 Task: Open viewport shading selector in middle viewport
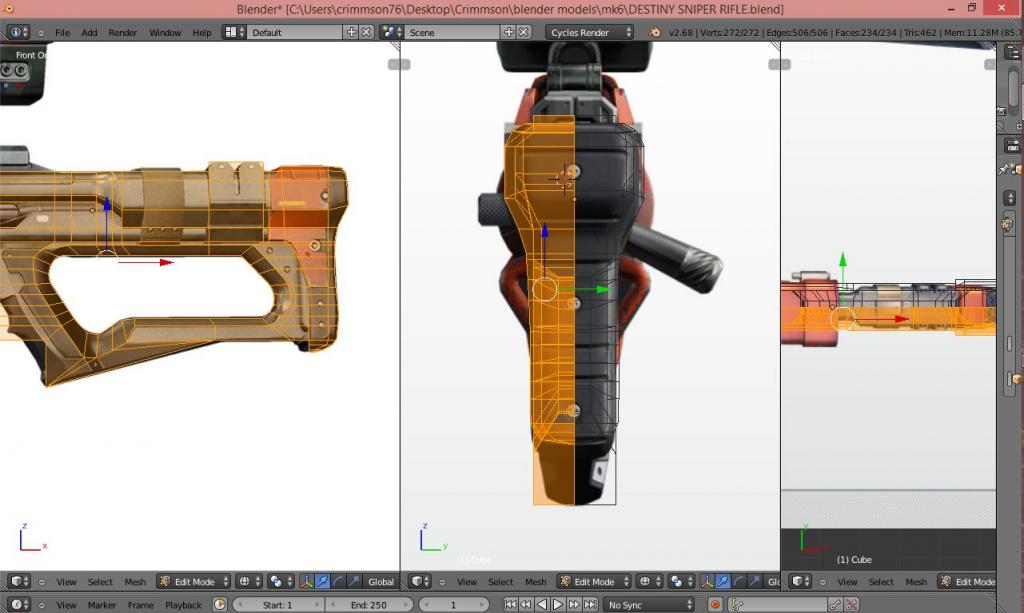coord(651,581)
